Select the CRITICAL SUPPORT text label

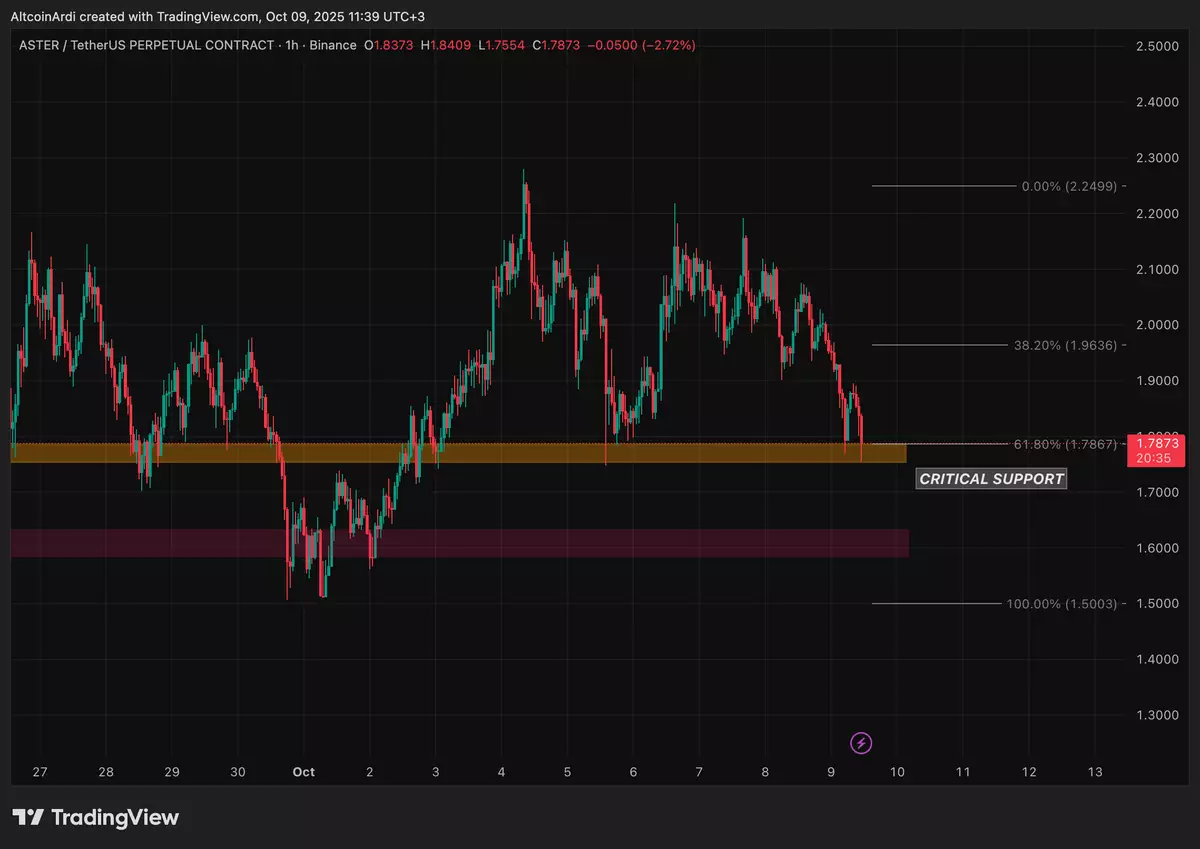[991, 479]
